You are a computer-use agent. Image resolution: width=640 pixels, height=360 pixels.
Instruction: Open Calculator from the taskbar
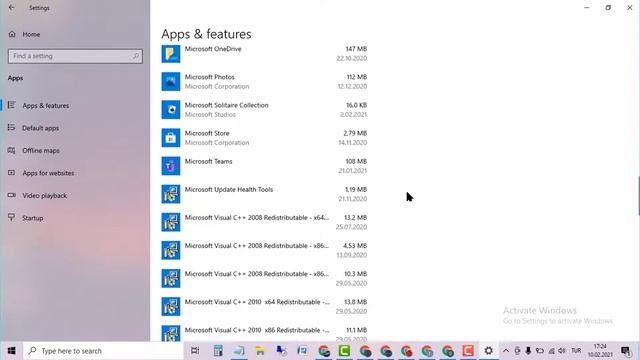(x=218, y=351)
